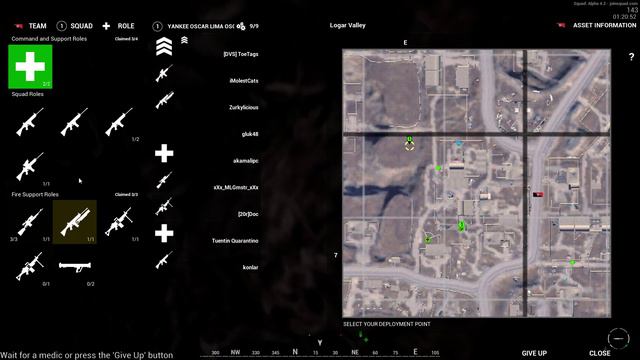Click the medic cross next to akamalipc
640x360 pixels.
(164, 153)
